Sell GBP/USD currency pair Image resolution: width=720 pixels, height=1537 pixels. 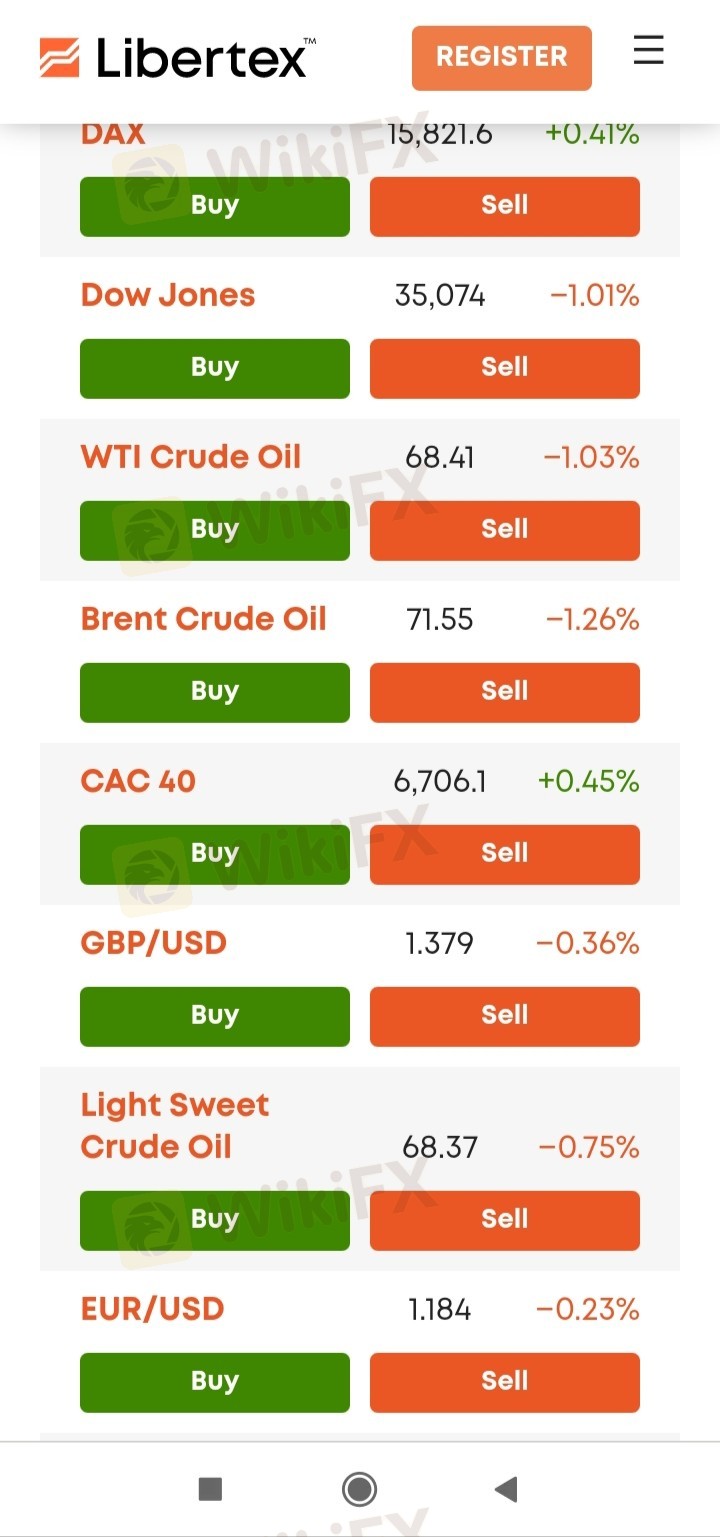click(504, 1016)
